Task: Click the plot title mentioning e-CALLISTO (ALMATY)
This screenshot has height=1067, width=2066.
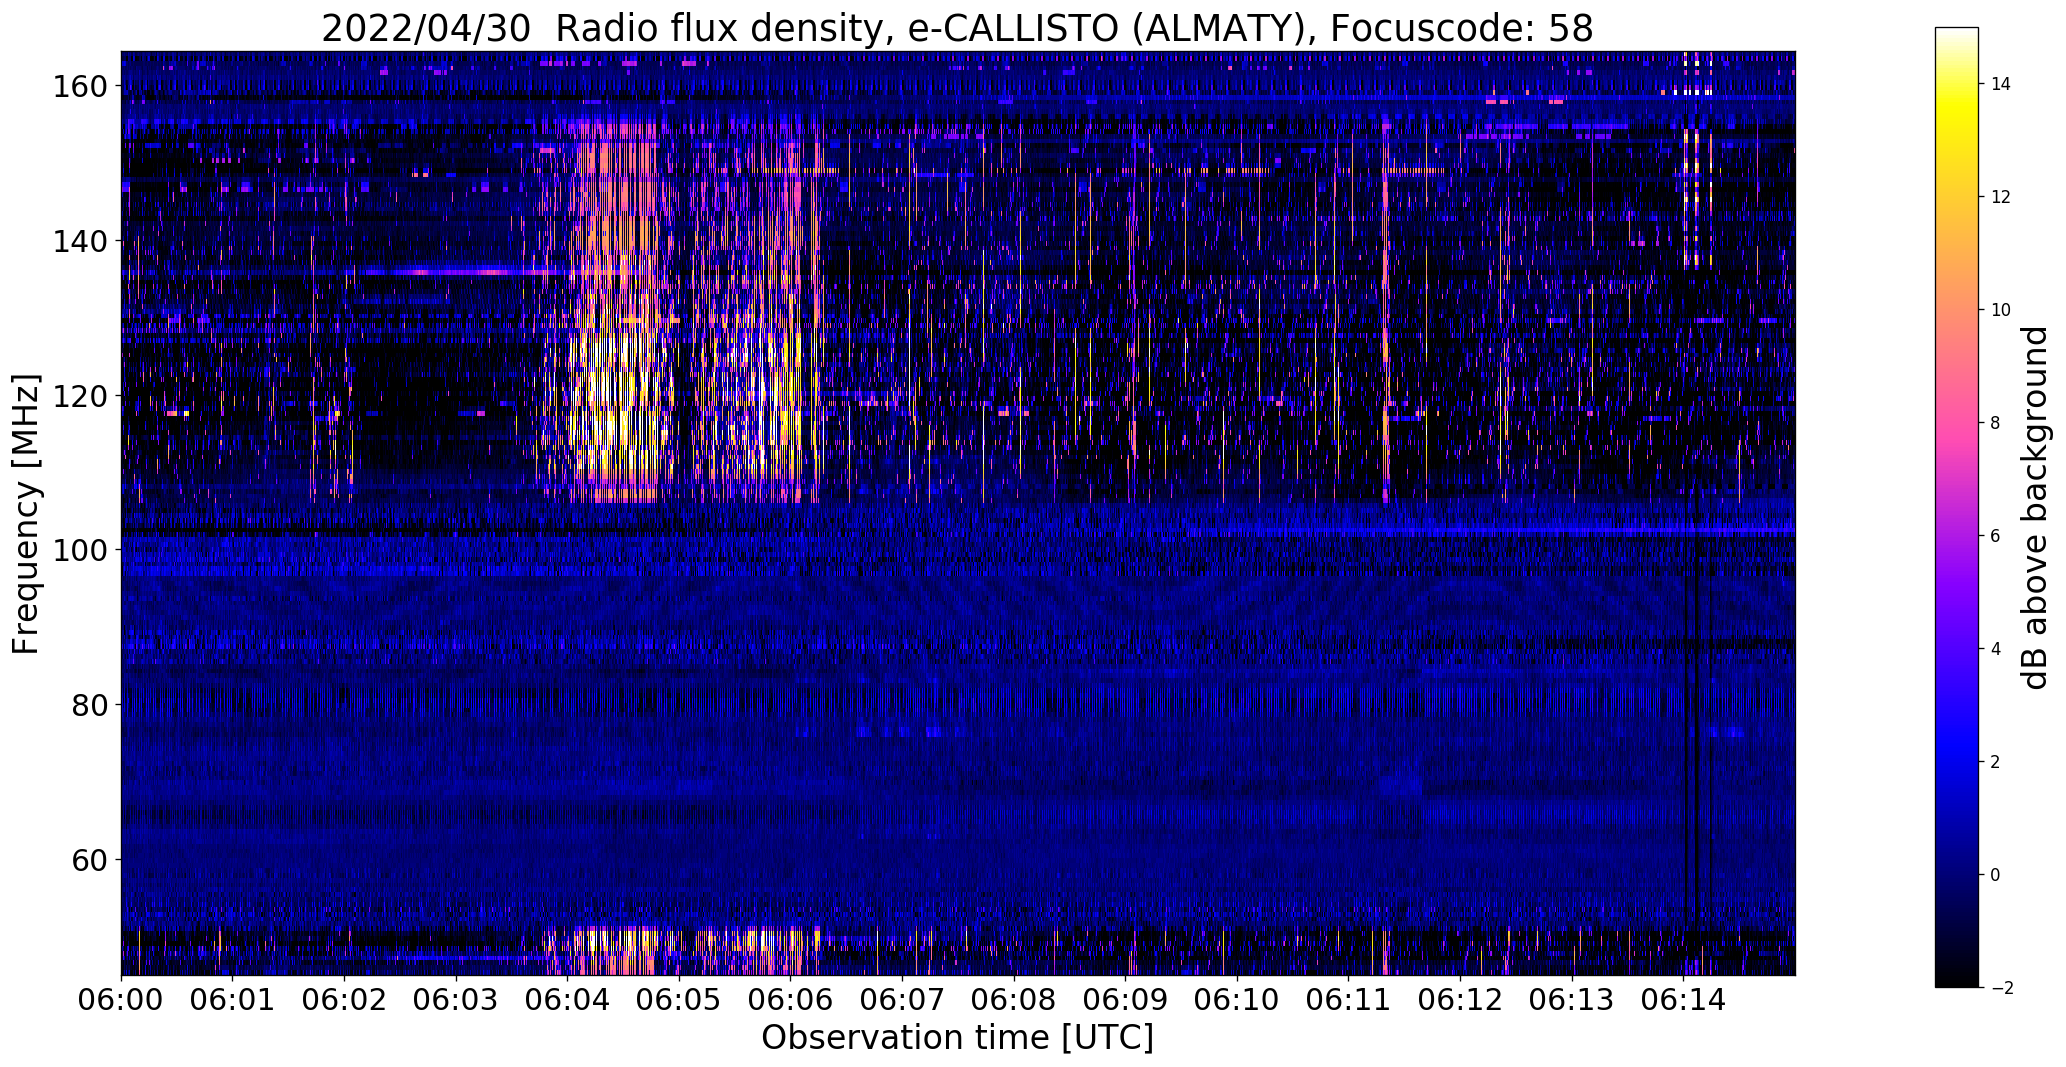Action: click(x=957, y=29)
